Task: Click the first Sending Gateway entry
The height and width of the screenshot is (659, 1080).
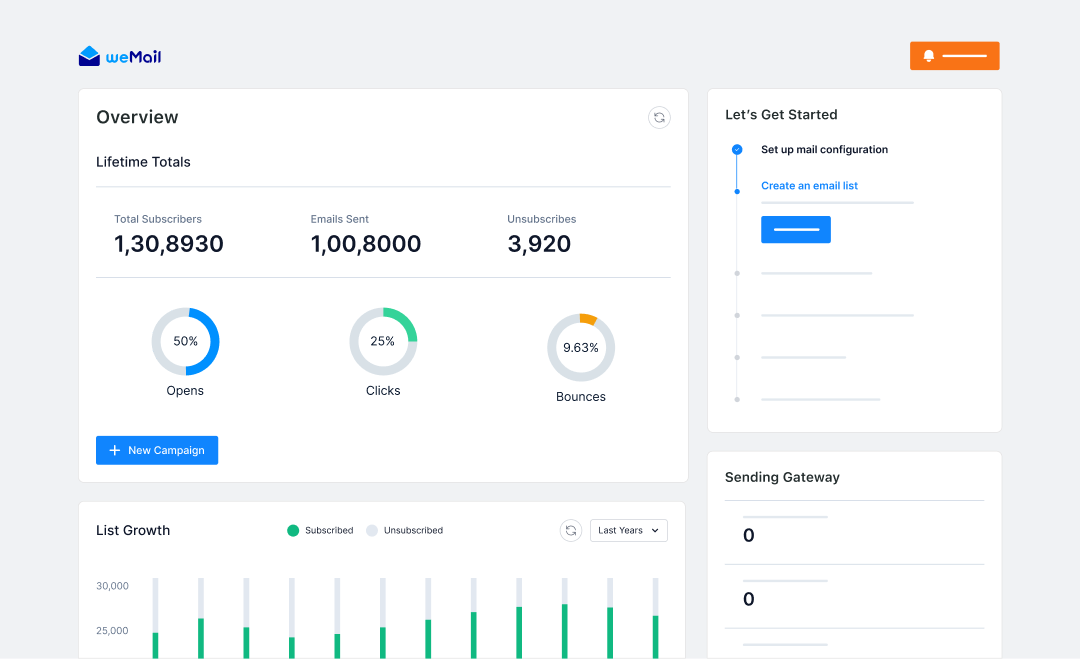Action: coord(749,535)
